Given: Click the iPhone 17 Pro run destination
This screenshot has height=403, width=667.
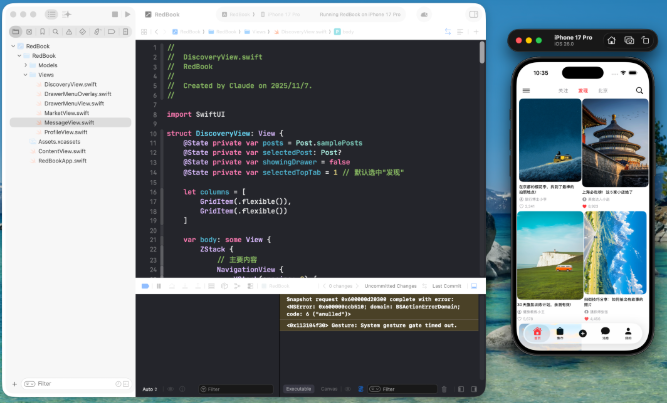Looking at the screenshot, I should tap(280, 14).
